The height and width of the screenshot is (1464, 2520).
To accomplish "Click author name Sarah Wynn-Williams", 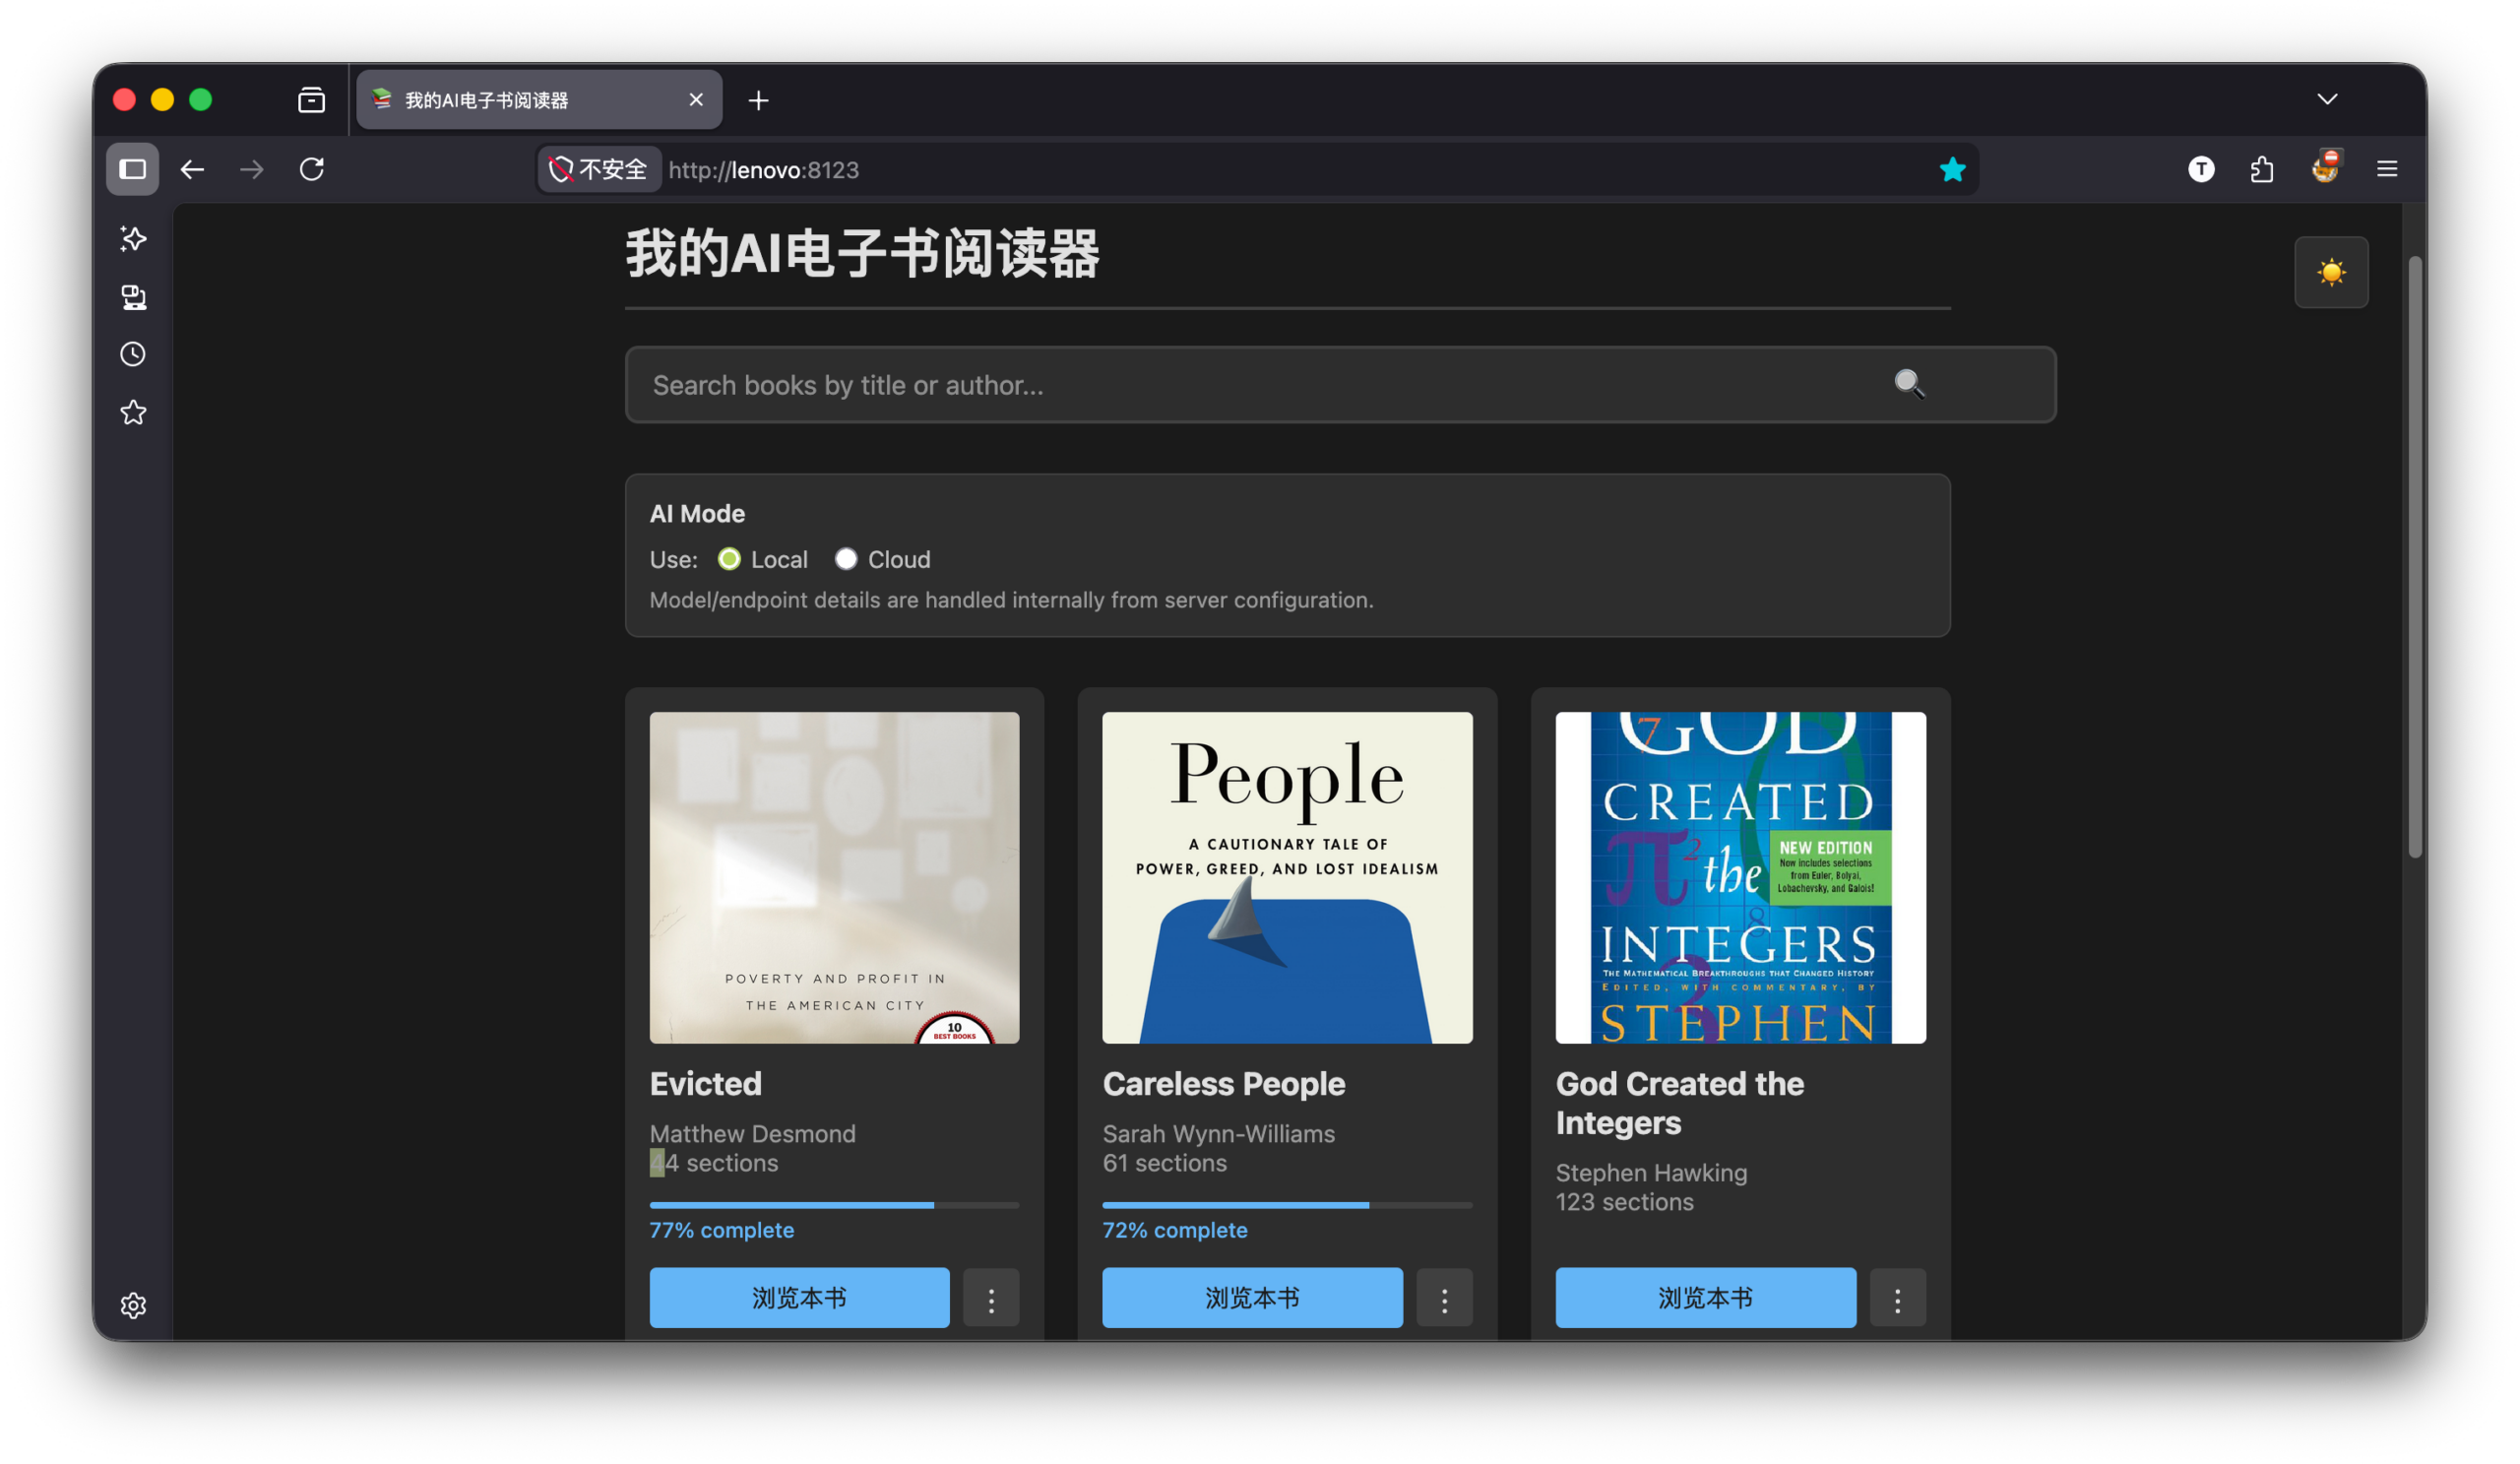I will [1218, 1133].
